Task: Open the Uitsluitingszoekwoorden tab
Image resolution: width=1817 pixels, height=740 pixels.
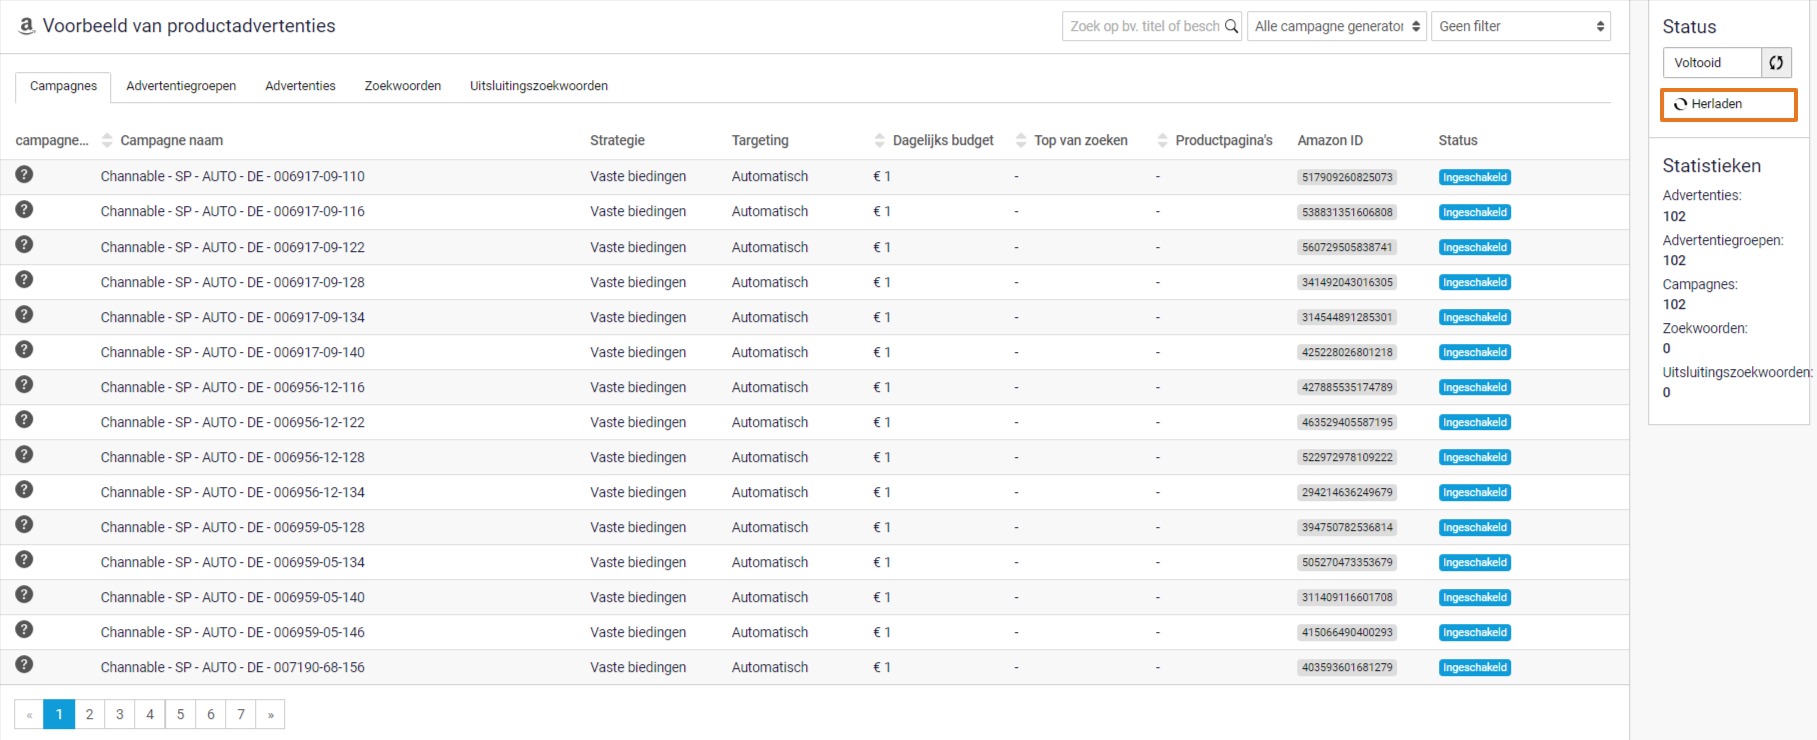Action: coord(539,86)
